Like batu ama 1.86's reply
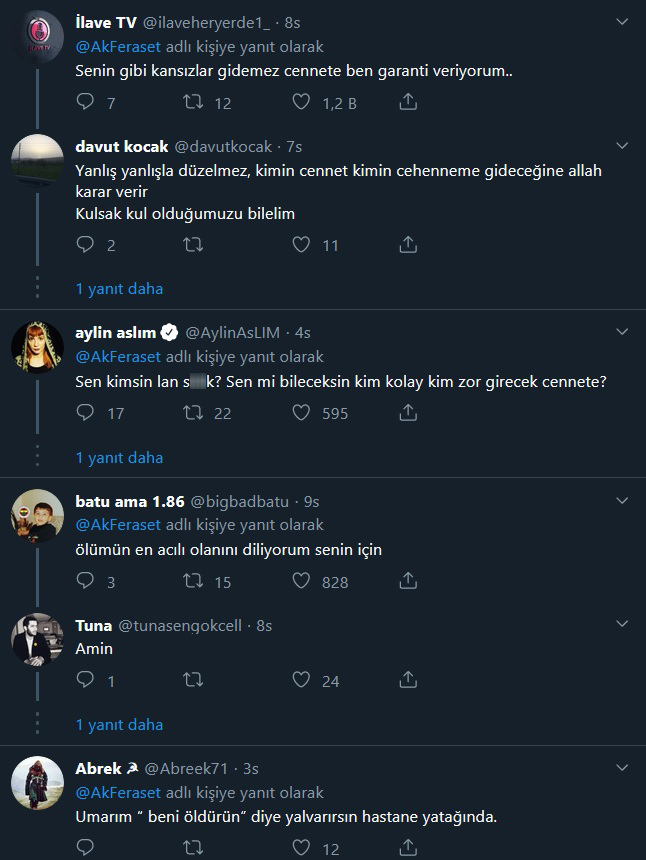Viewport: 646px width, 860px height. click(299, 579)
